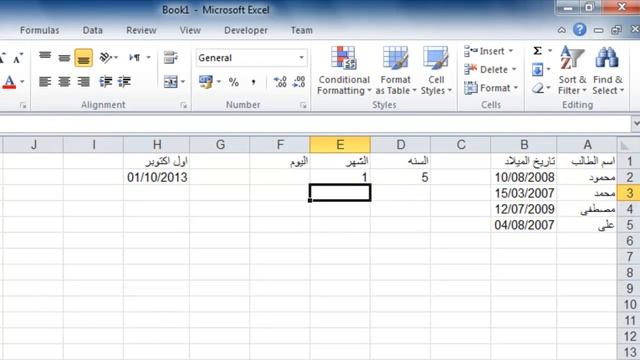Click the Clear eraser icon
The image size is (640, 360).
coord(538,88)
